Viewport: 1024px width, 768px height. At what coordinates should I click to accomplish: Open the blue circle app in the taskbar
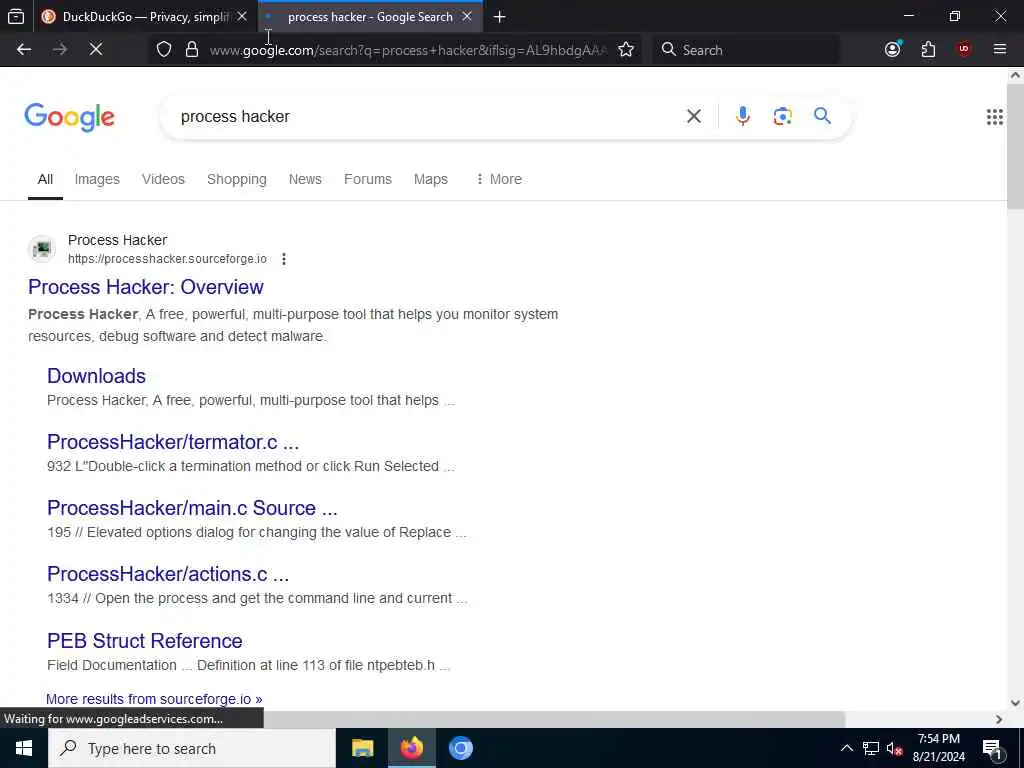click(x=460, y=748)
